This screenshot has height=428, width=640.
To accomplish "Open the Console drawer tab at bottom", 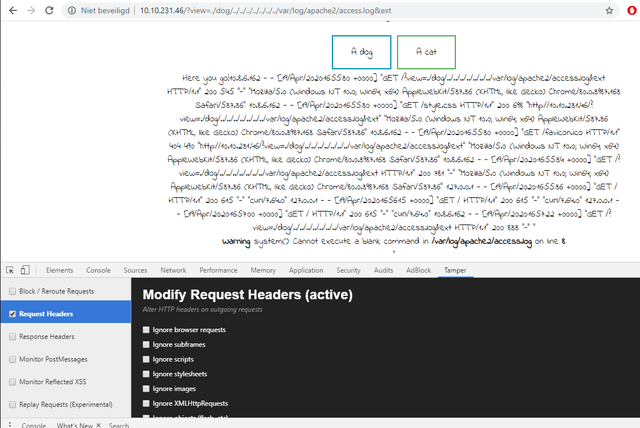I will pyautogui.click(x=33, y=425).
